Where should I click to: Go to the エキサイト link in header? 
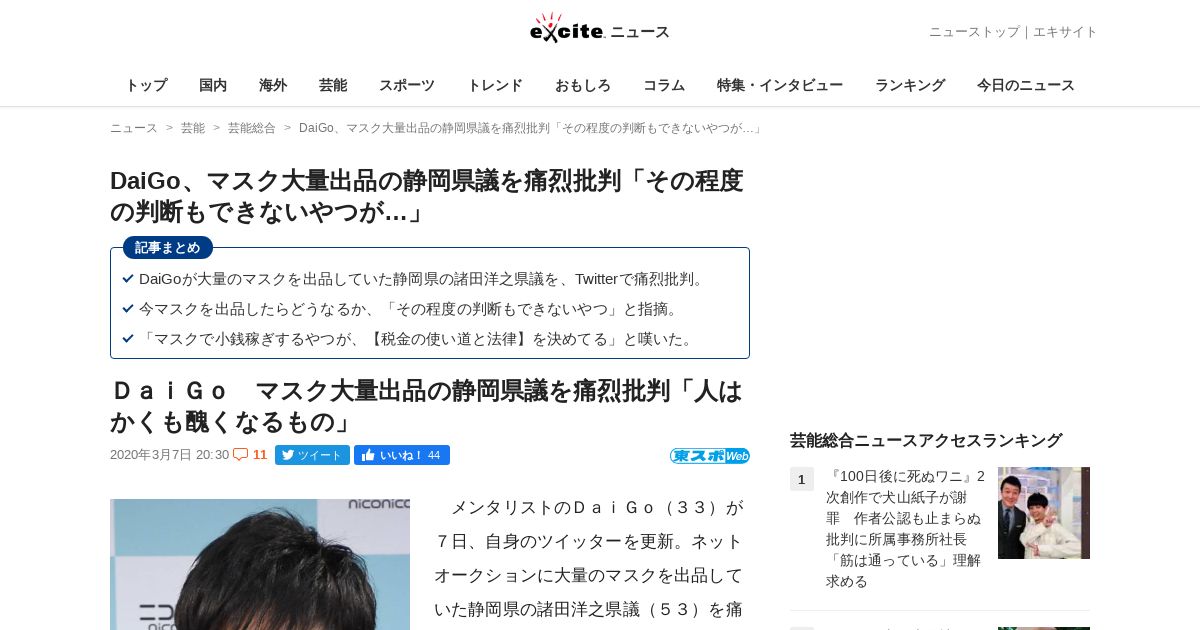click(x=1065, y=32)
